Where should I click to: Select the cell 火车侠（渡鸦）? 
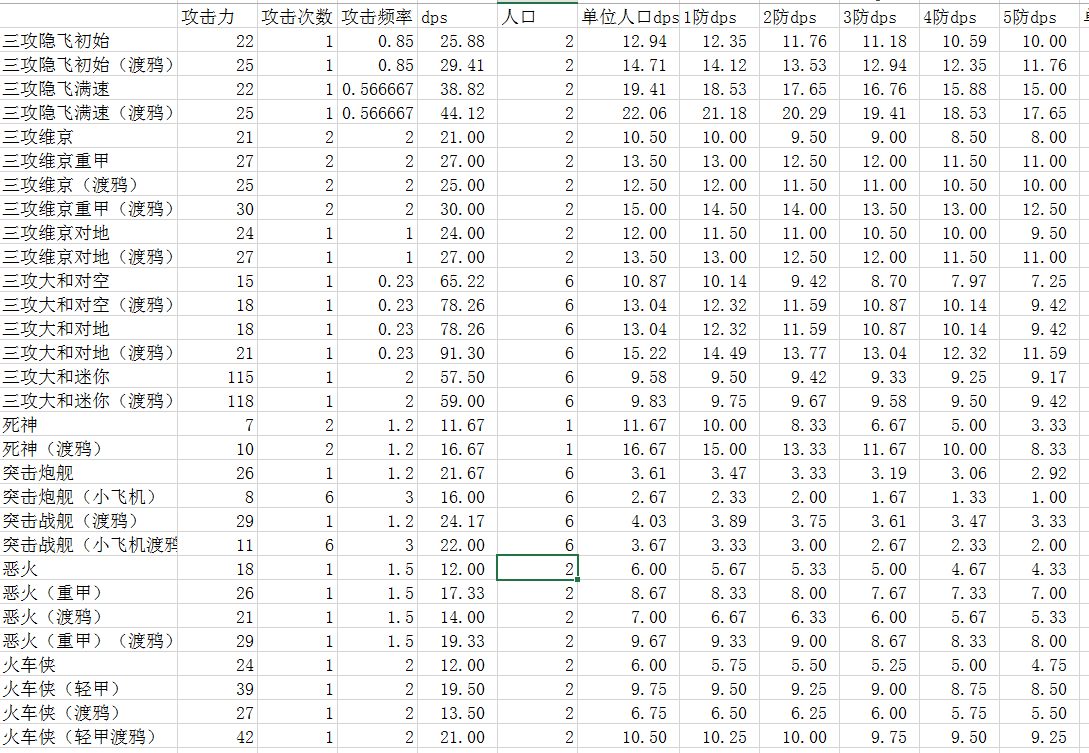[88, 713]
